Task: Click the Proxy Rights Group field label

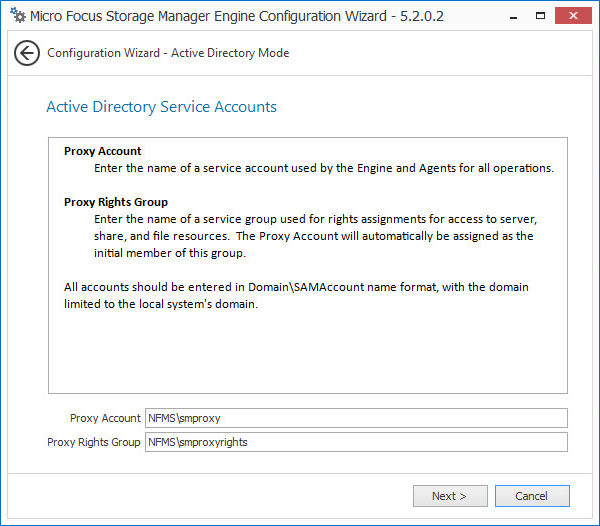Action: point(94,442)
